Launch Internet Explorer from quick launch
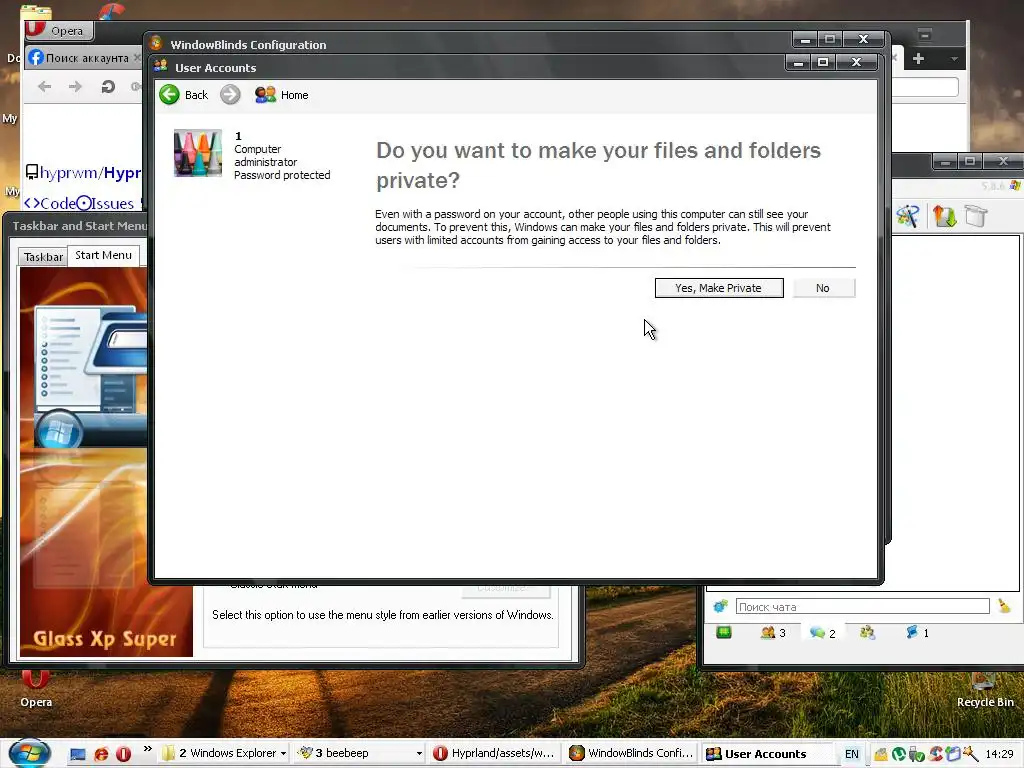Image resolution: width=1024 pixels, height=768 pixels. pos(101,754)
